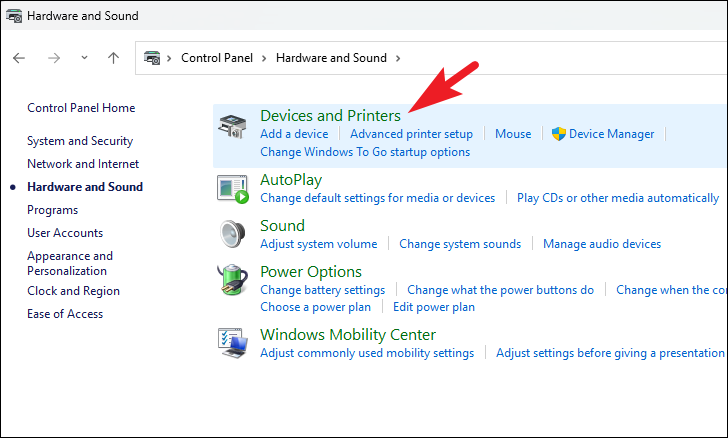Open the Power Options heading

pos(311,272)
